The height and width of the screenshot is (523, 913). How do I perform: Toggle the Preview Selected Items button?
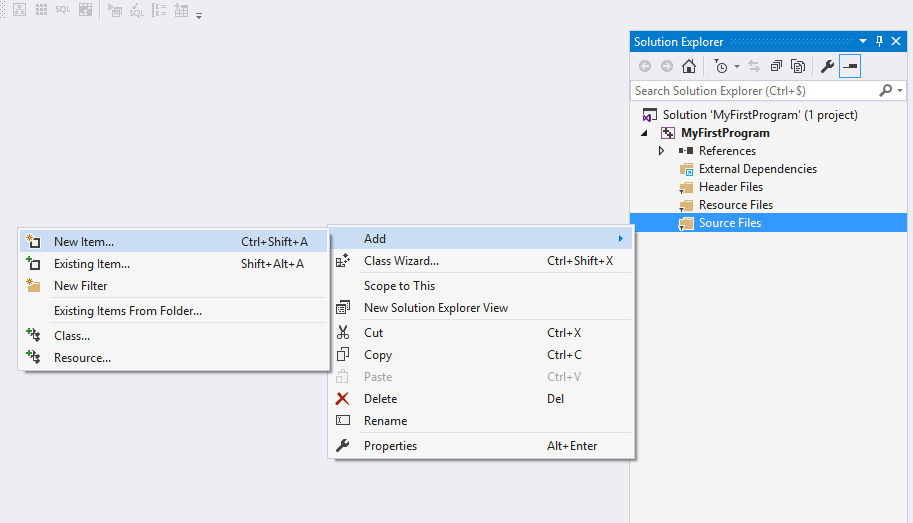[x=850, y=67]
